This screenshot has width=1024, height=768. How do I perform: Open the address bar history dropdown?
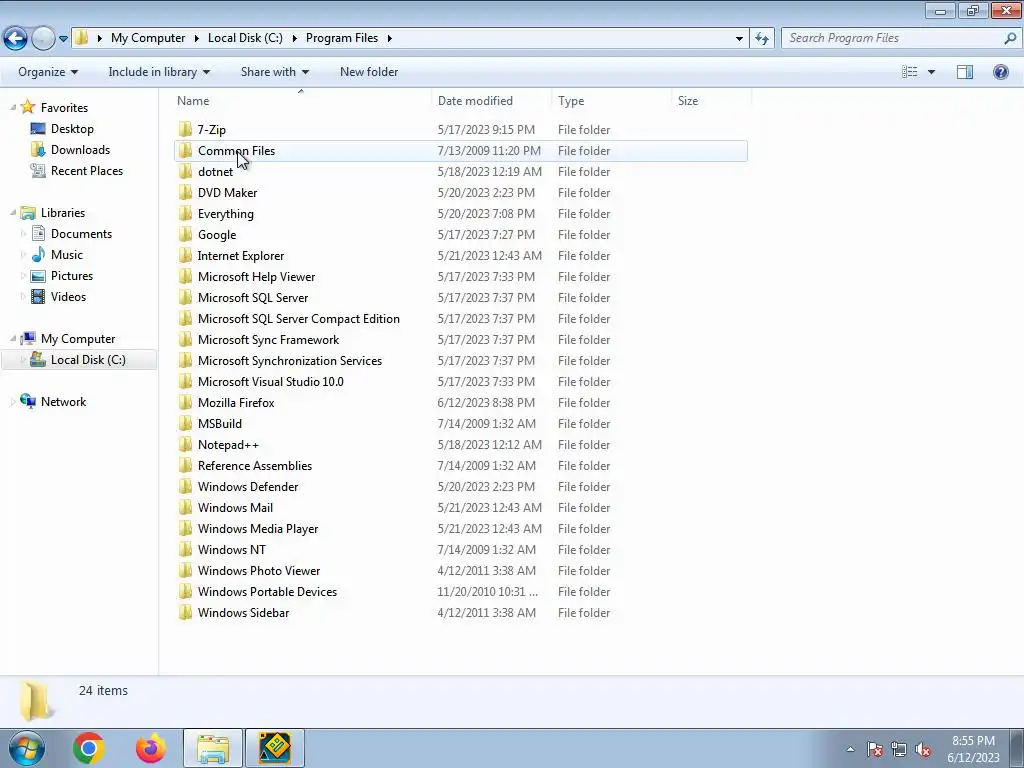739,39
